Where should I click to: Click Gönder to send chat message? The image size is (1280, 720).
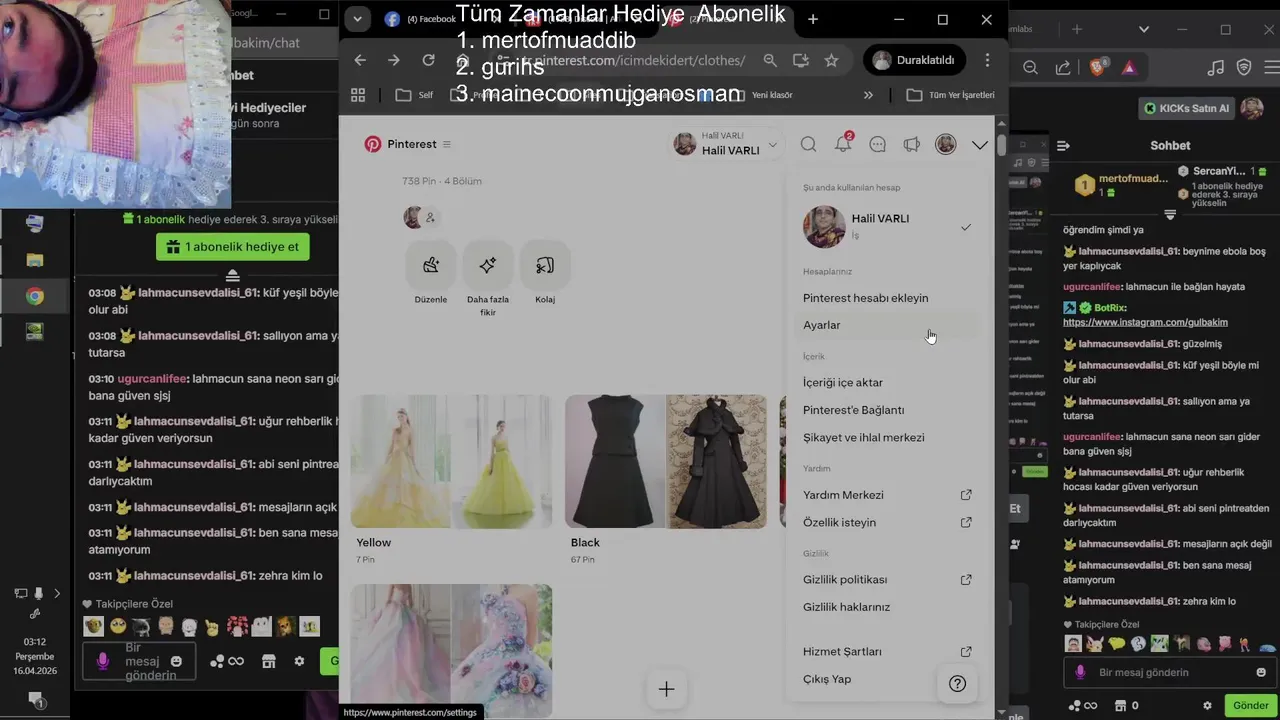1250,705
